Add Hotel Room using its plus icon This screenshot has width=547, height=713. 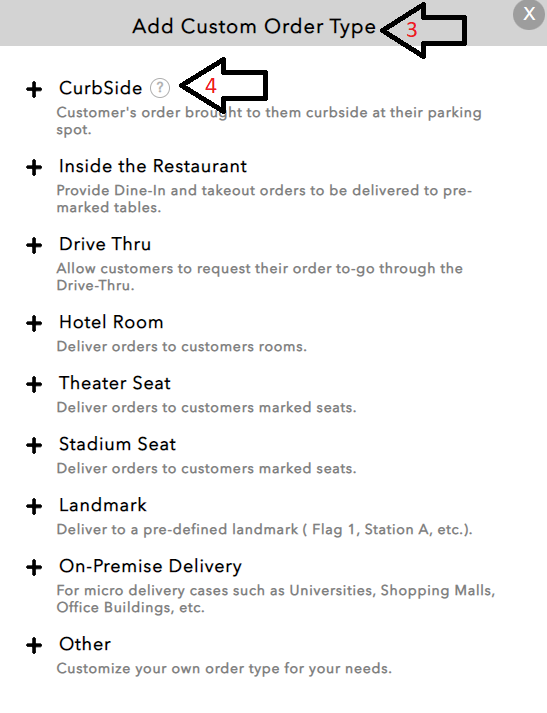34,324
